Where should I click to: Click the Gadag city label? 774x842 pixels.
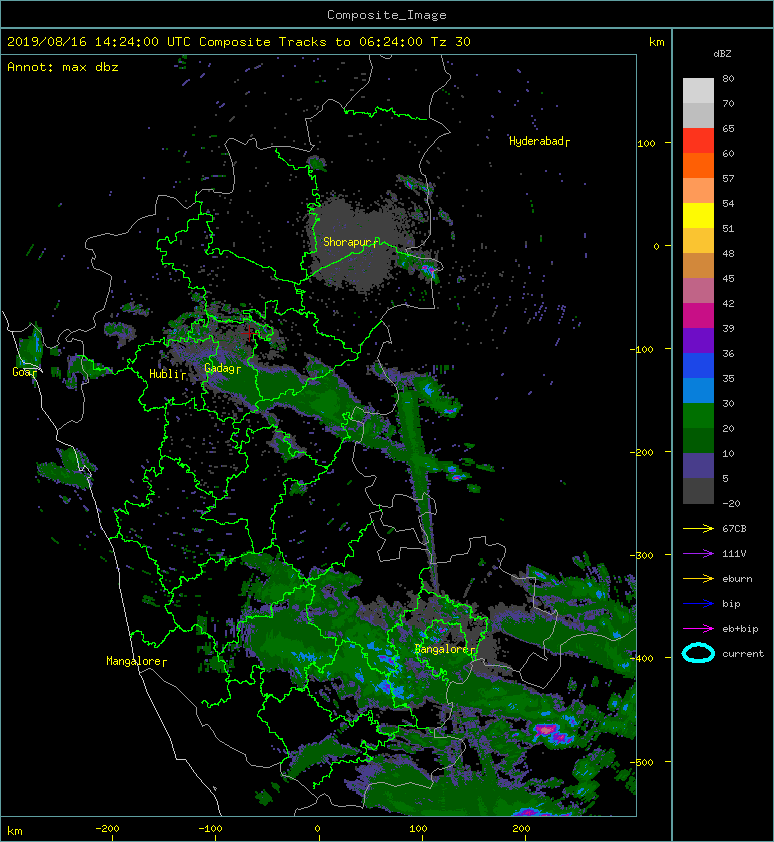point(222,368)
